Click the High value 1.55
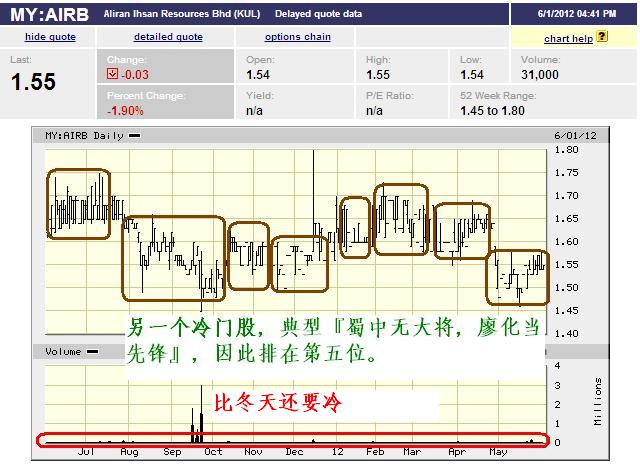Screen dimensions: 640x464 tap(378, 75)
